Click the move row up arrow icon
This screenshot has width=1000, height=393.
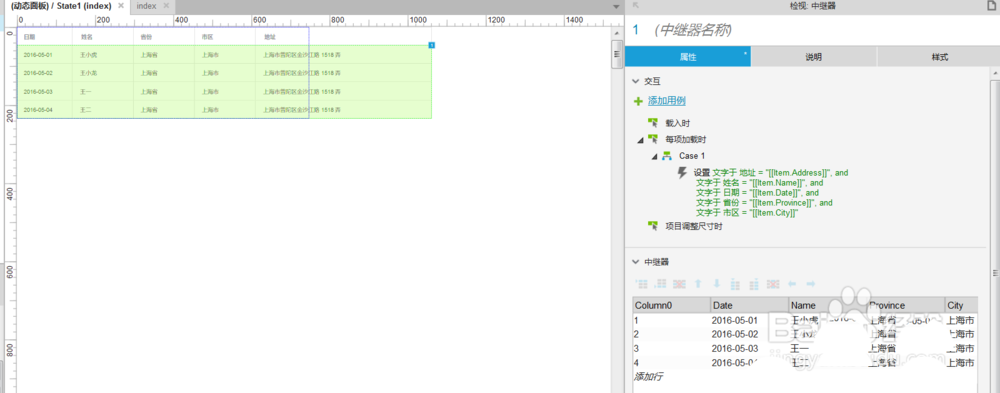pyautogui.click(x=698, y=283)
